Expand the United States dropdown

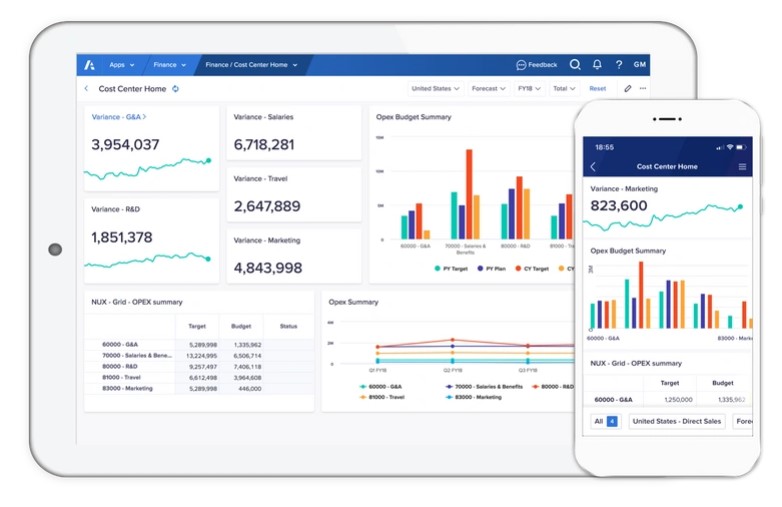point(435,89)
